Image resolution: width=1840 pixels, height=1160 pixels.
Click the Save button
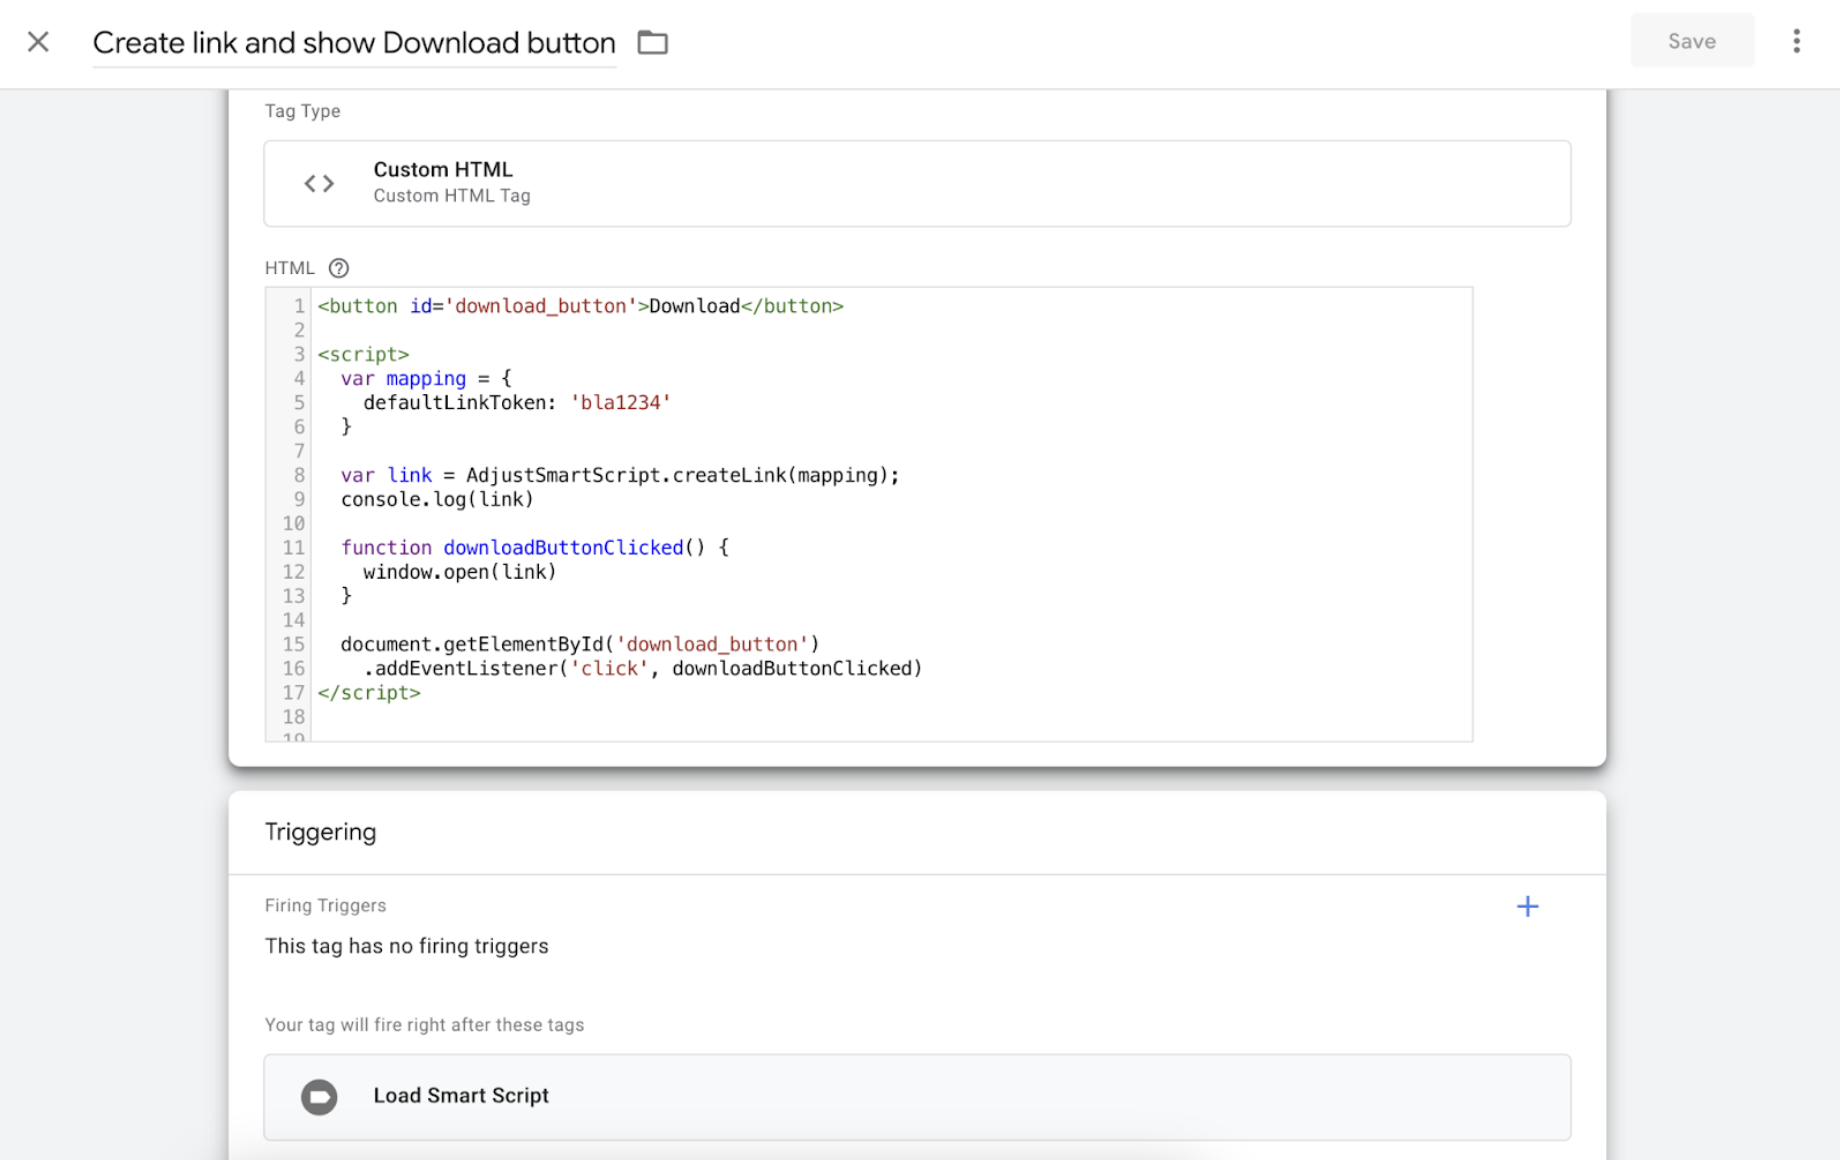(1692, 41)
